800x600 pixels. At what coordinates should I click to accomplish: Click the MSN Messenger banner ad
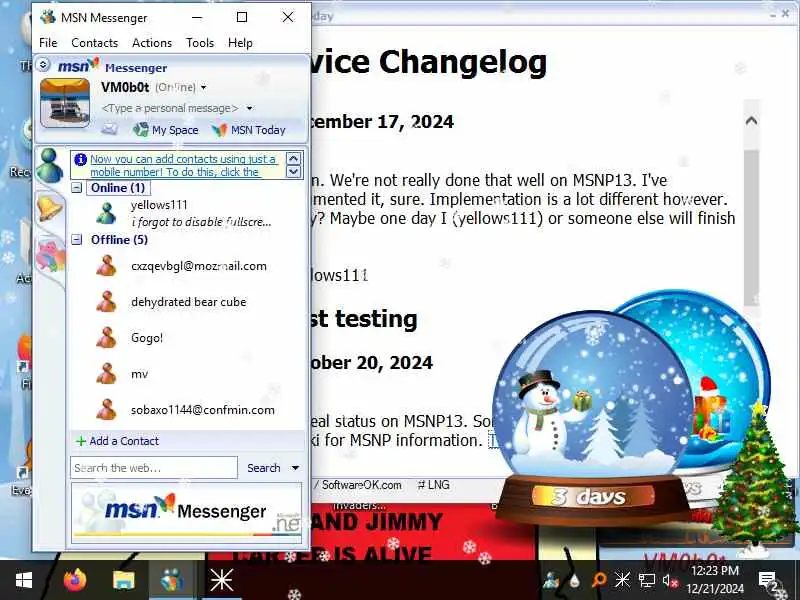[x=187, y=512]
